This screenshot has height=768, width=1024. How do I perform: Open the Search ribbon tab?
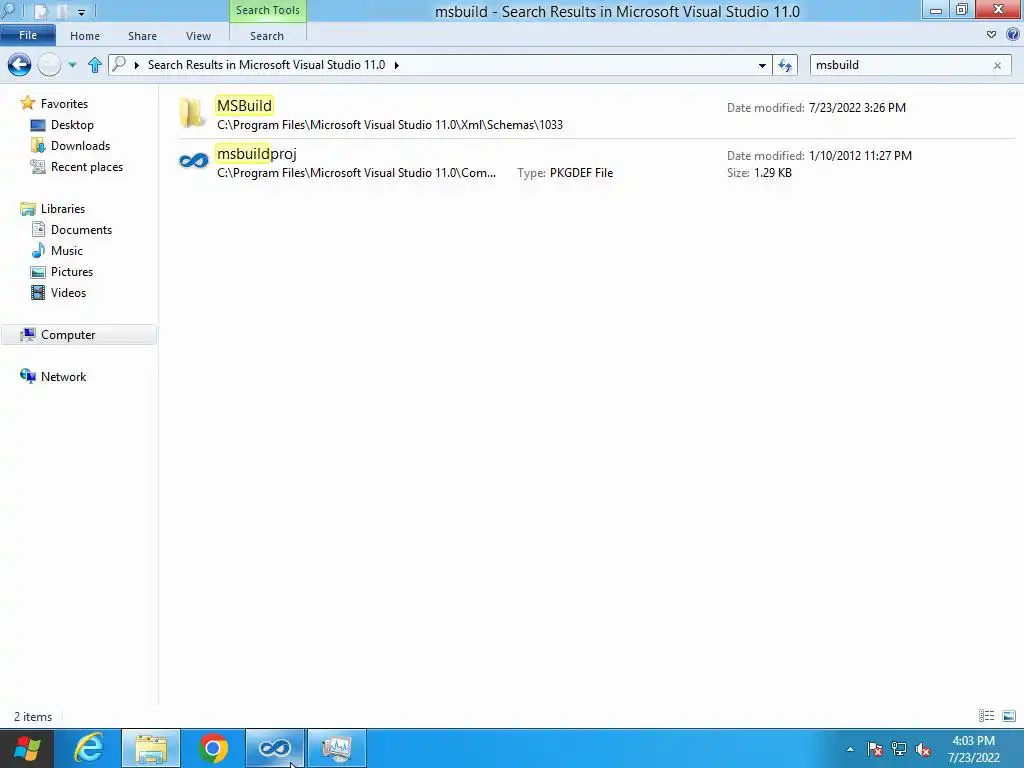267,36
